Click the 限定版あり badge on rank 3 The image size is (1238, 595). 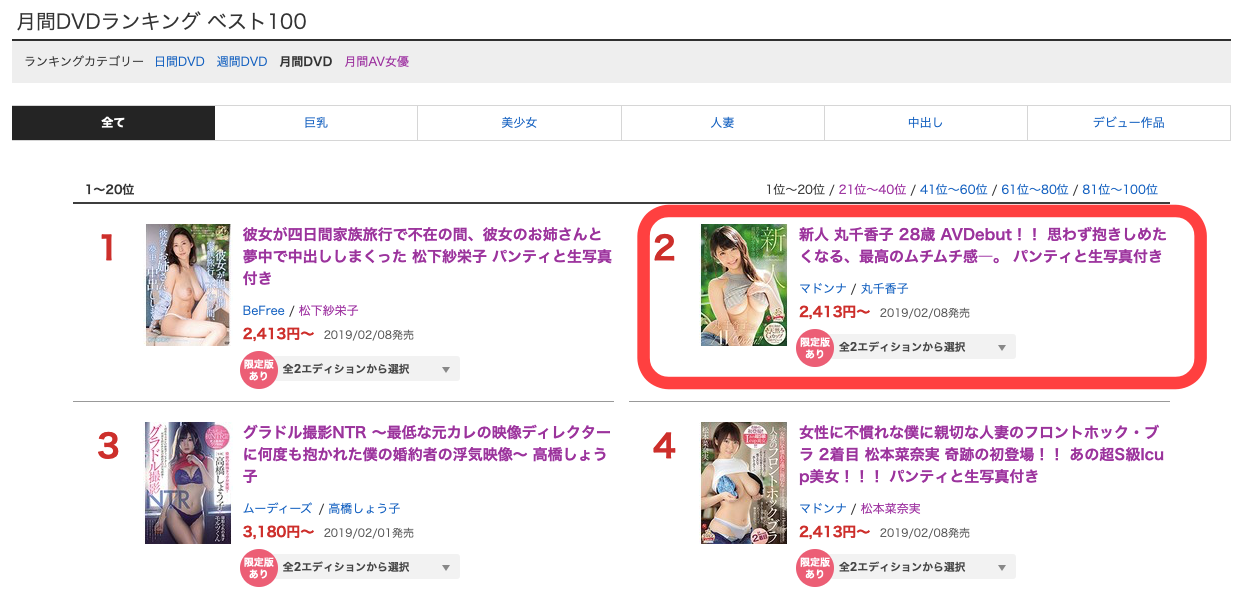pos(258,567)
